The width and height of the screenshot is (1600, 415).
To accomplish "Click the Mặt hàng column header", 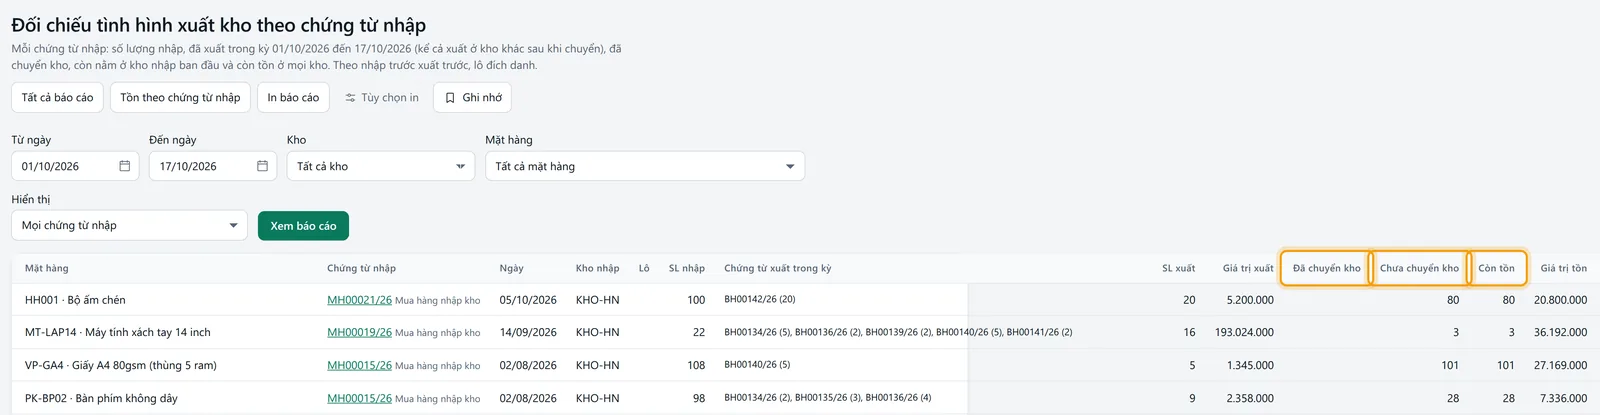I will [x=47, y=268].
